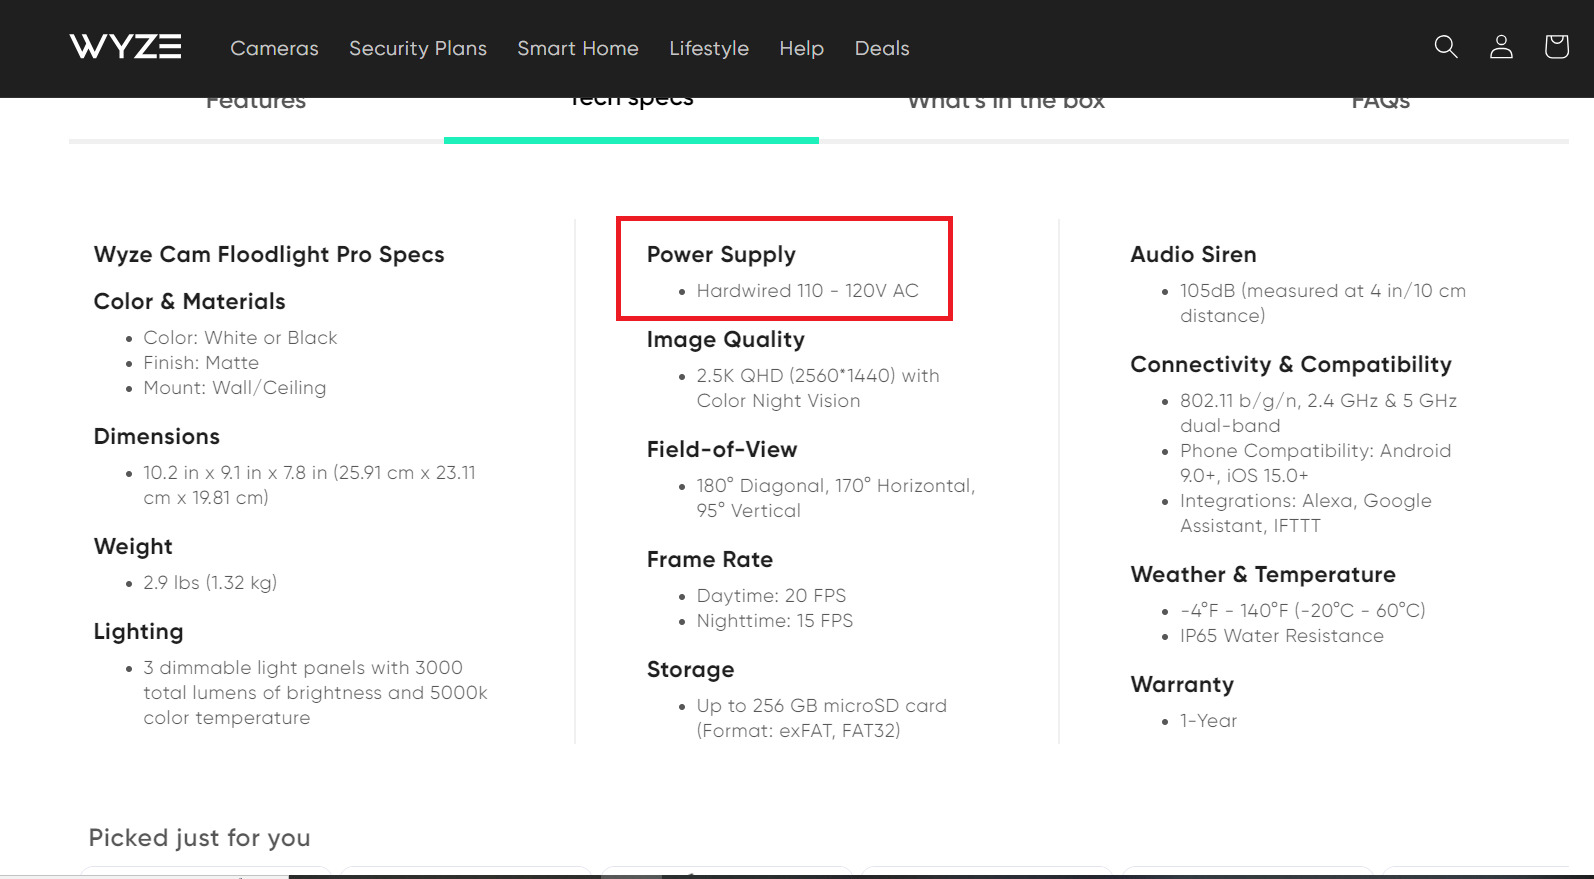Viewport: 1594px width, 879px height.
Task: Click the 'Wyze Cam Floodlight Pro Specs' heading
Action: point(269,255)
